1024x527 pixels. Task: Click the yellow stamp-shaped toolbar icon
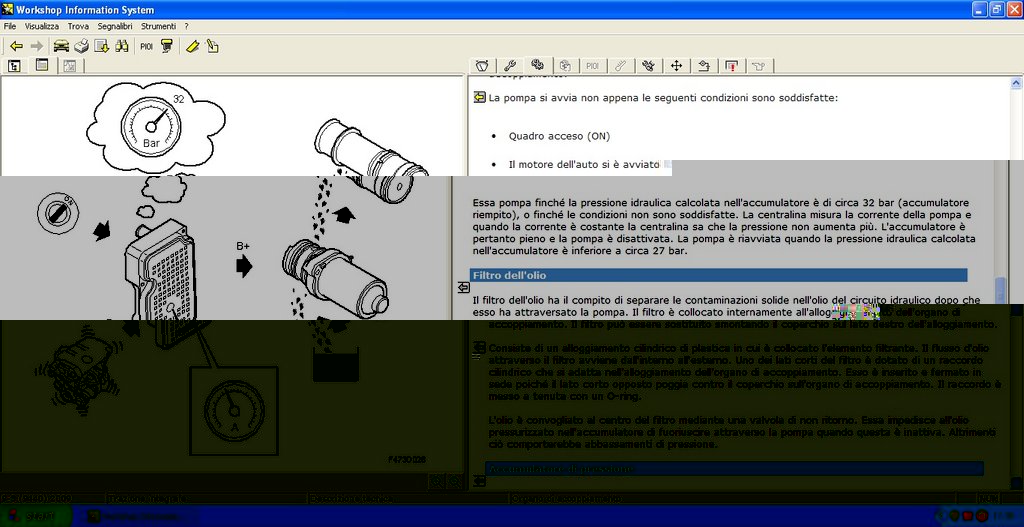[x=167, y=46]
